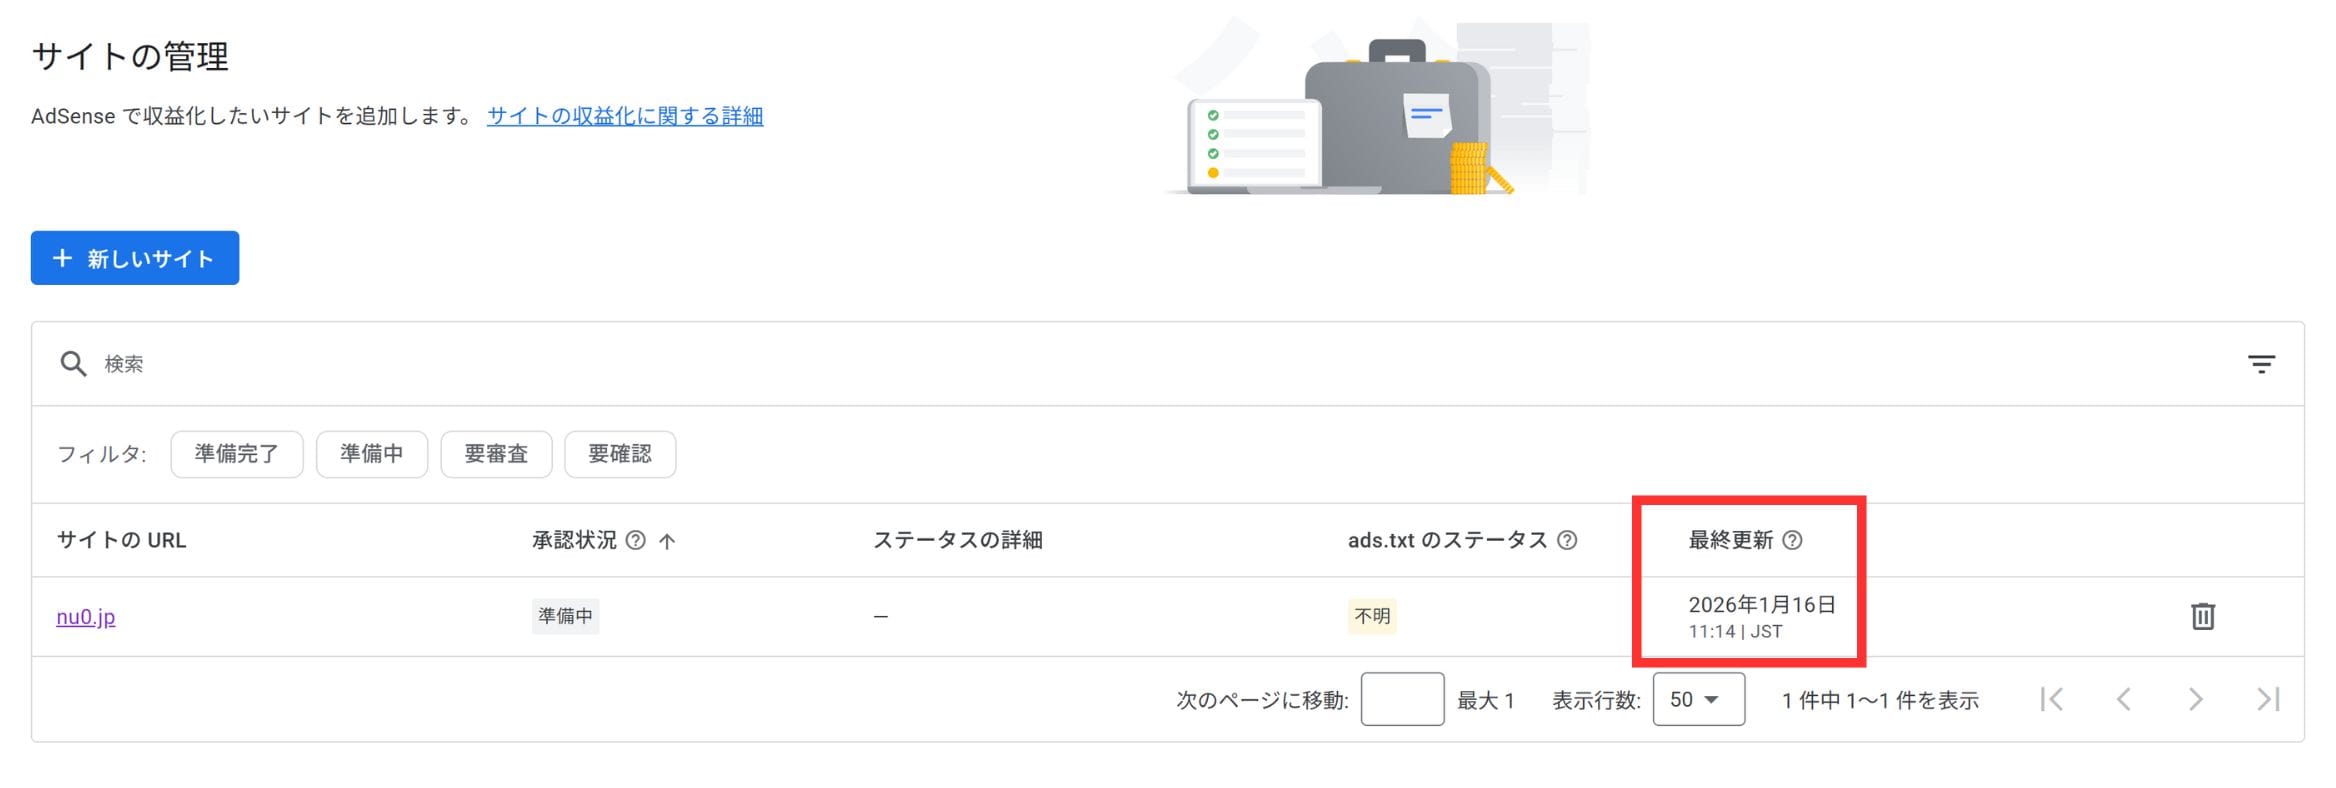The image size is (2336, 788).
Task: Click the search magnifier icon
Action: click(73, 363)
